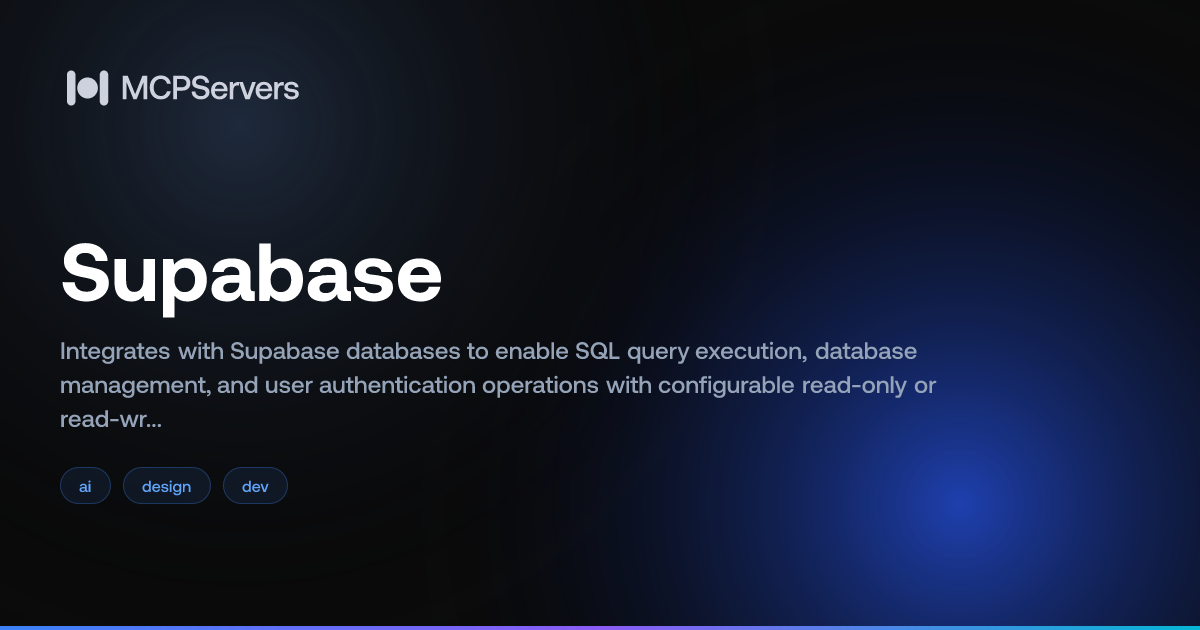Click the left vertical bar of logo
Screen dimensions: 1200x630
[71, 88]
